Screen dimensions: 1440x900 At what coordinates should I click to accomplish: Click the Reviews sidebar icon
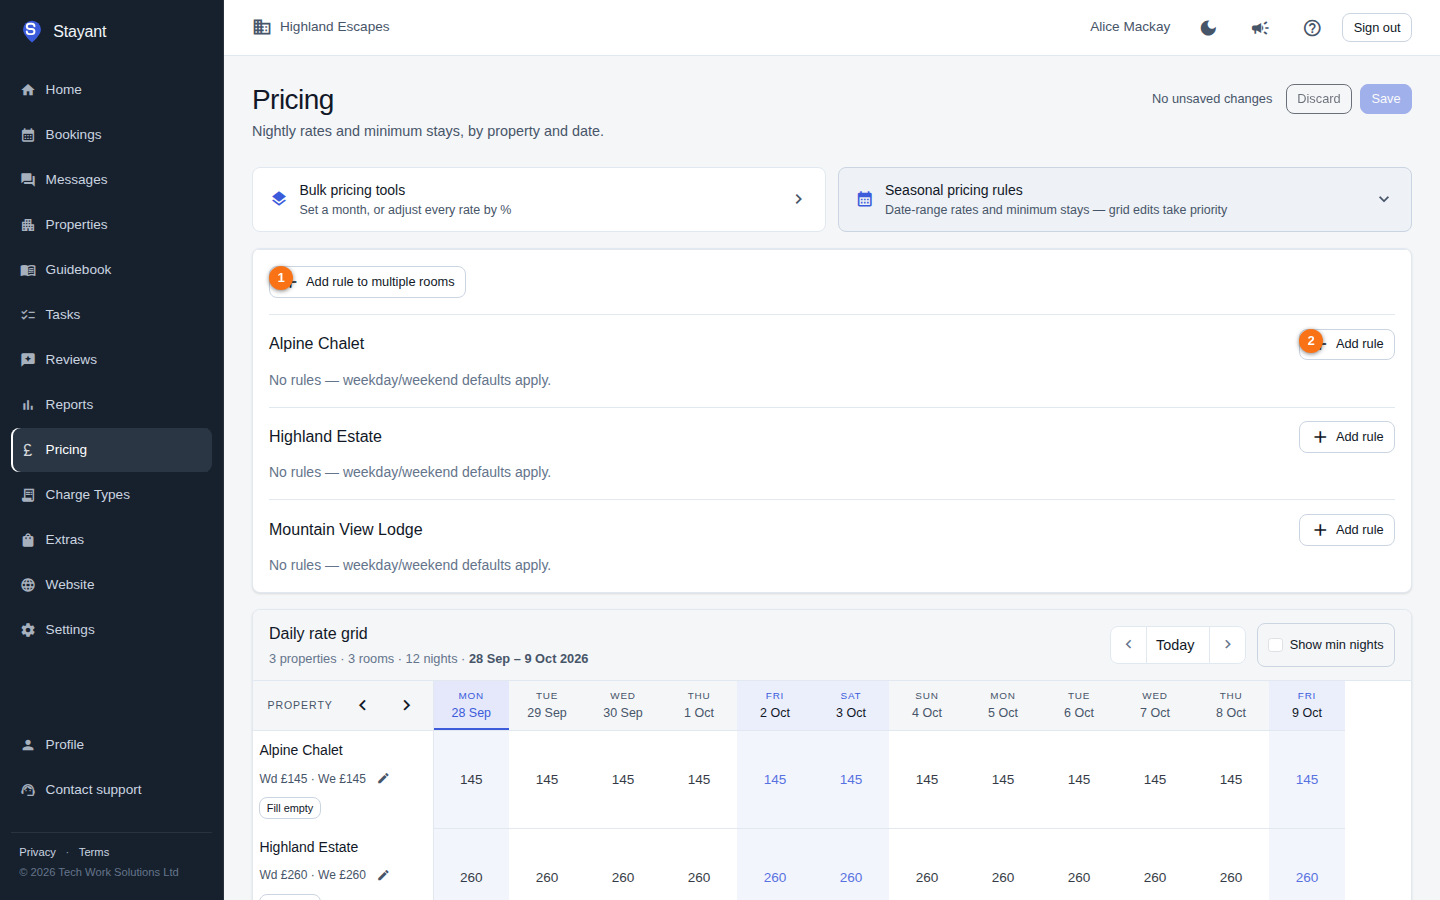(x=28, y=360)
